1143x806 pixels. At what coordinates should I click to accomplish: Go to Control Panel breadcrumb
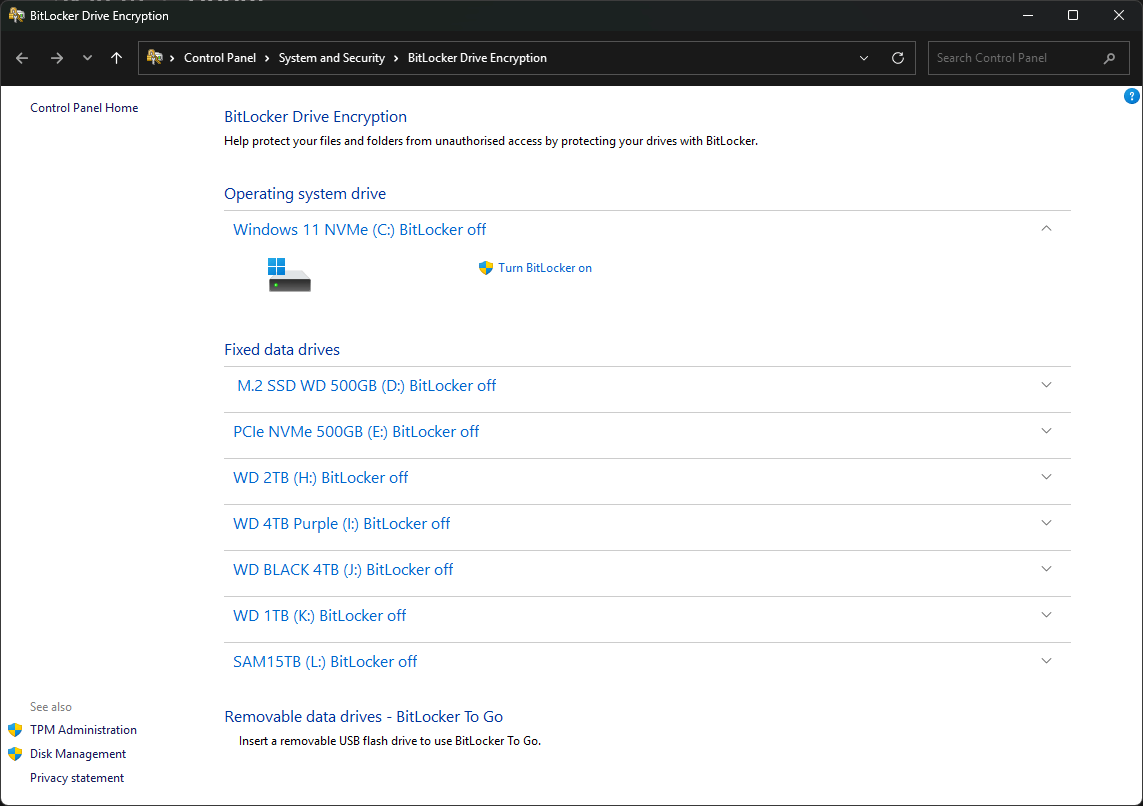pos(220,58)
